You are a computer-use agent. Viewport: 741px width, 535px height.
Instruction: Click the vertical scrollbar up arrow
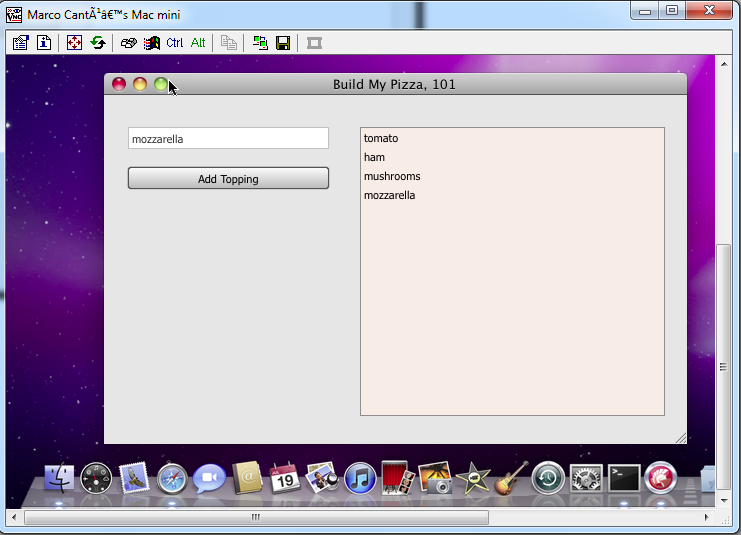[724, 64]
